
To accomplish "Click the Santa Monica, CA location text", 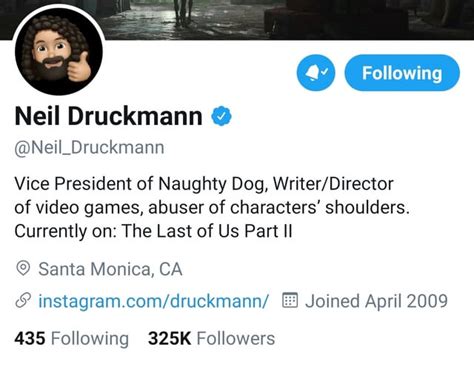I will 110,269.
